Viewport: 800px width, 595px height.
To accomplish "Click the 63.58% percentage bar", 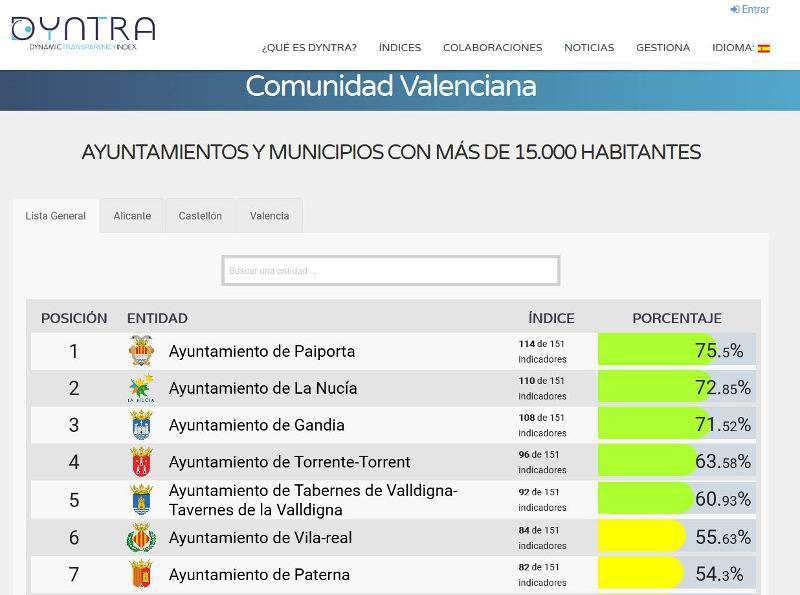I will (x=677, y=461).
